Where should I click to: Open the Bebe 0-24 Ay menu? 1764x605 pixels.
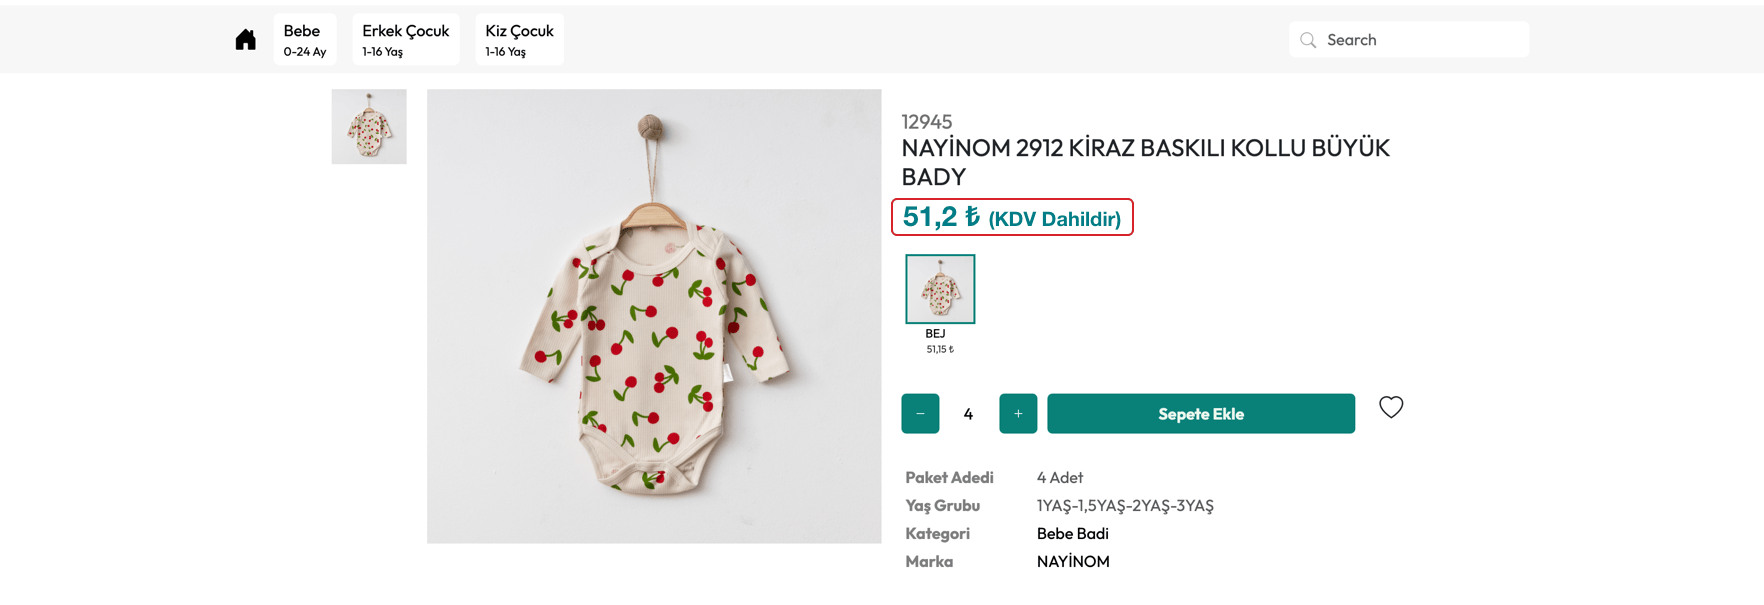[x=304, y=40]
